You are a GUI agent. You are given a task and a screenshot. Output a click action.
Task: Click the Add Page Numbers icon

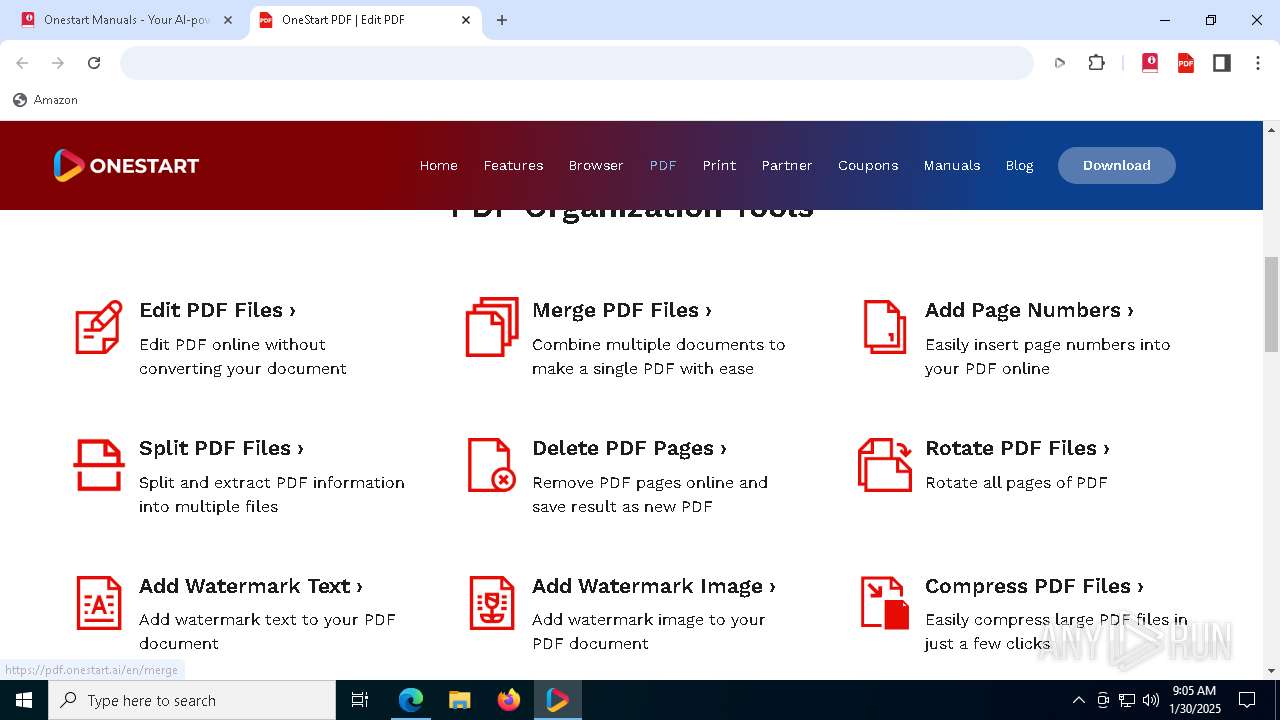(x=885, y=327)
